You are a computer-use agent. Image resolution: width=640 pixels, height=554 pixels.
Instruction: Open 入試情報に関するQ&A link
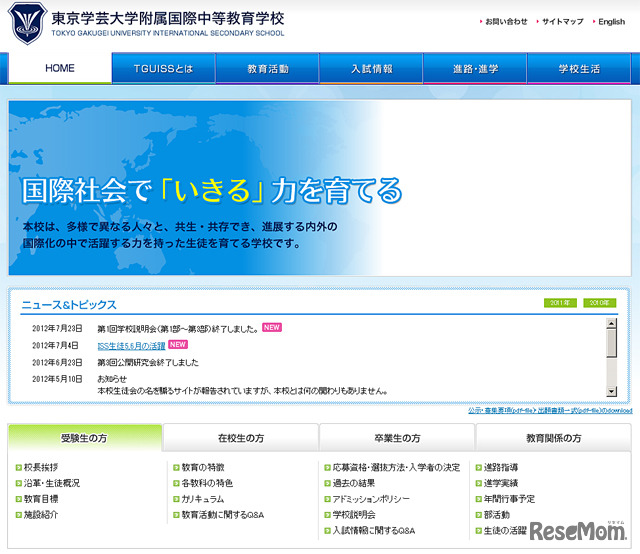click(x=373, y=531)
